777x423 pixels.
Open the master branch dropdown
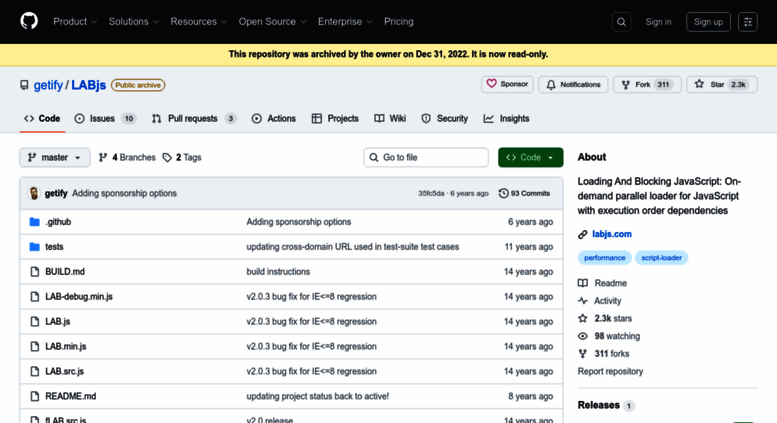(x=55, y=158)
